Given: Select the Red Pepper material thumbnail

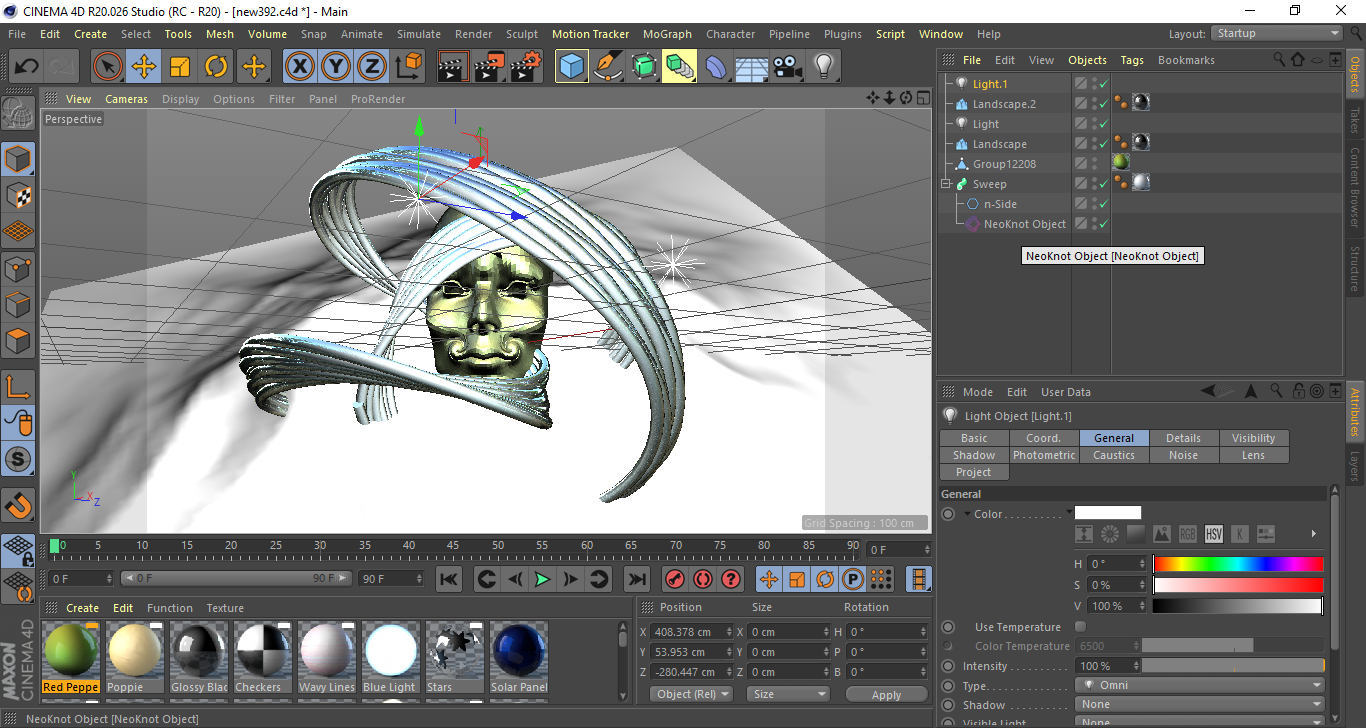Looking at the screenshot, I should tap(71, 658).
